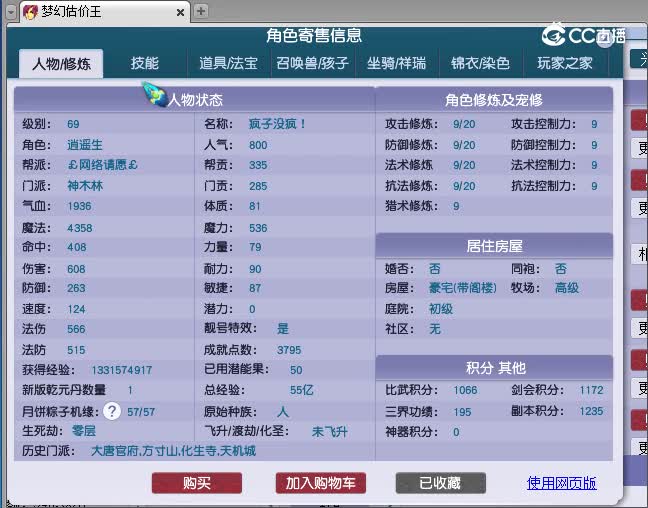Click the 魔法 value 4358
The width and height of the screenshot is (648, 508).
click(80, 228)
